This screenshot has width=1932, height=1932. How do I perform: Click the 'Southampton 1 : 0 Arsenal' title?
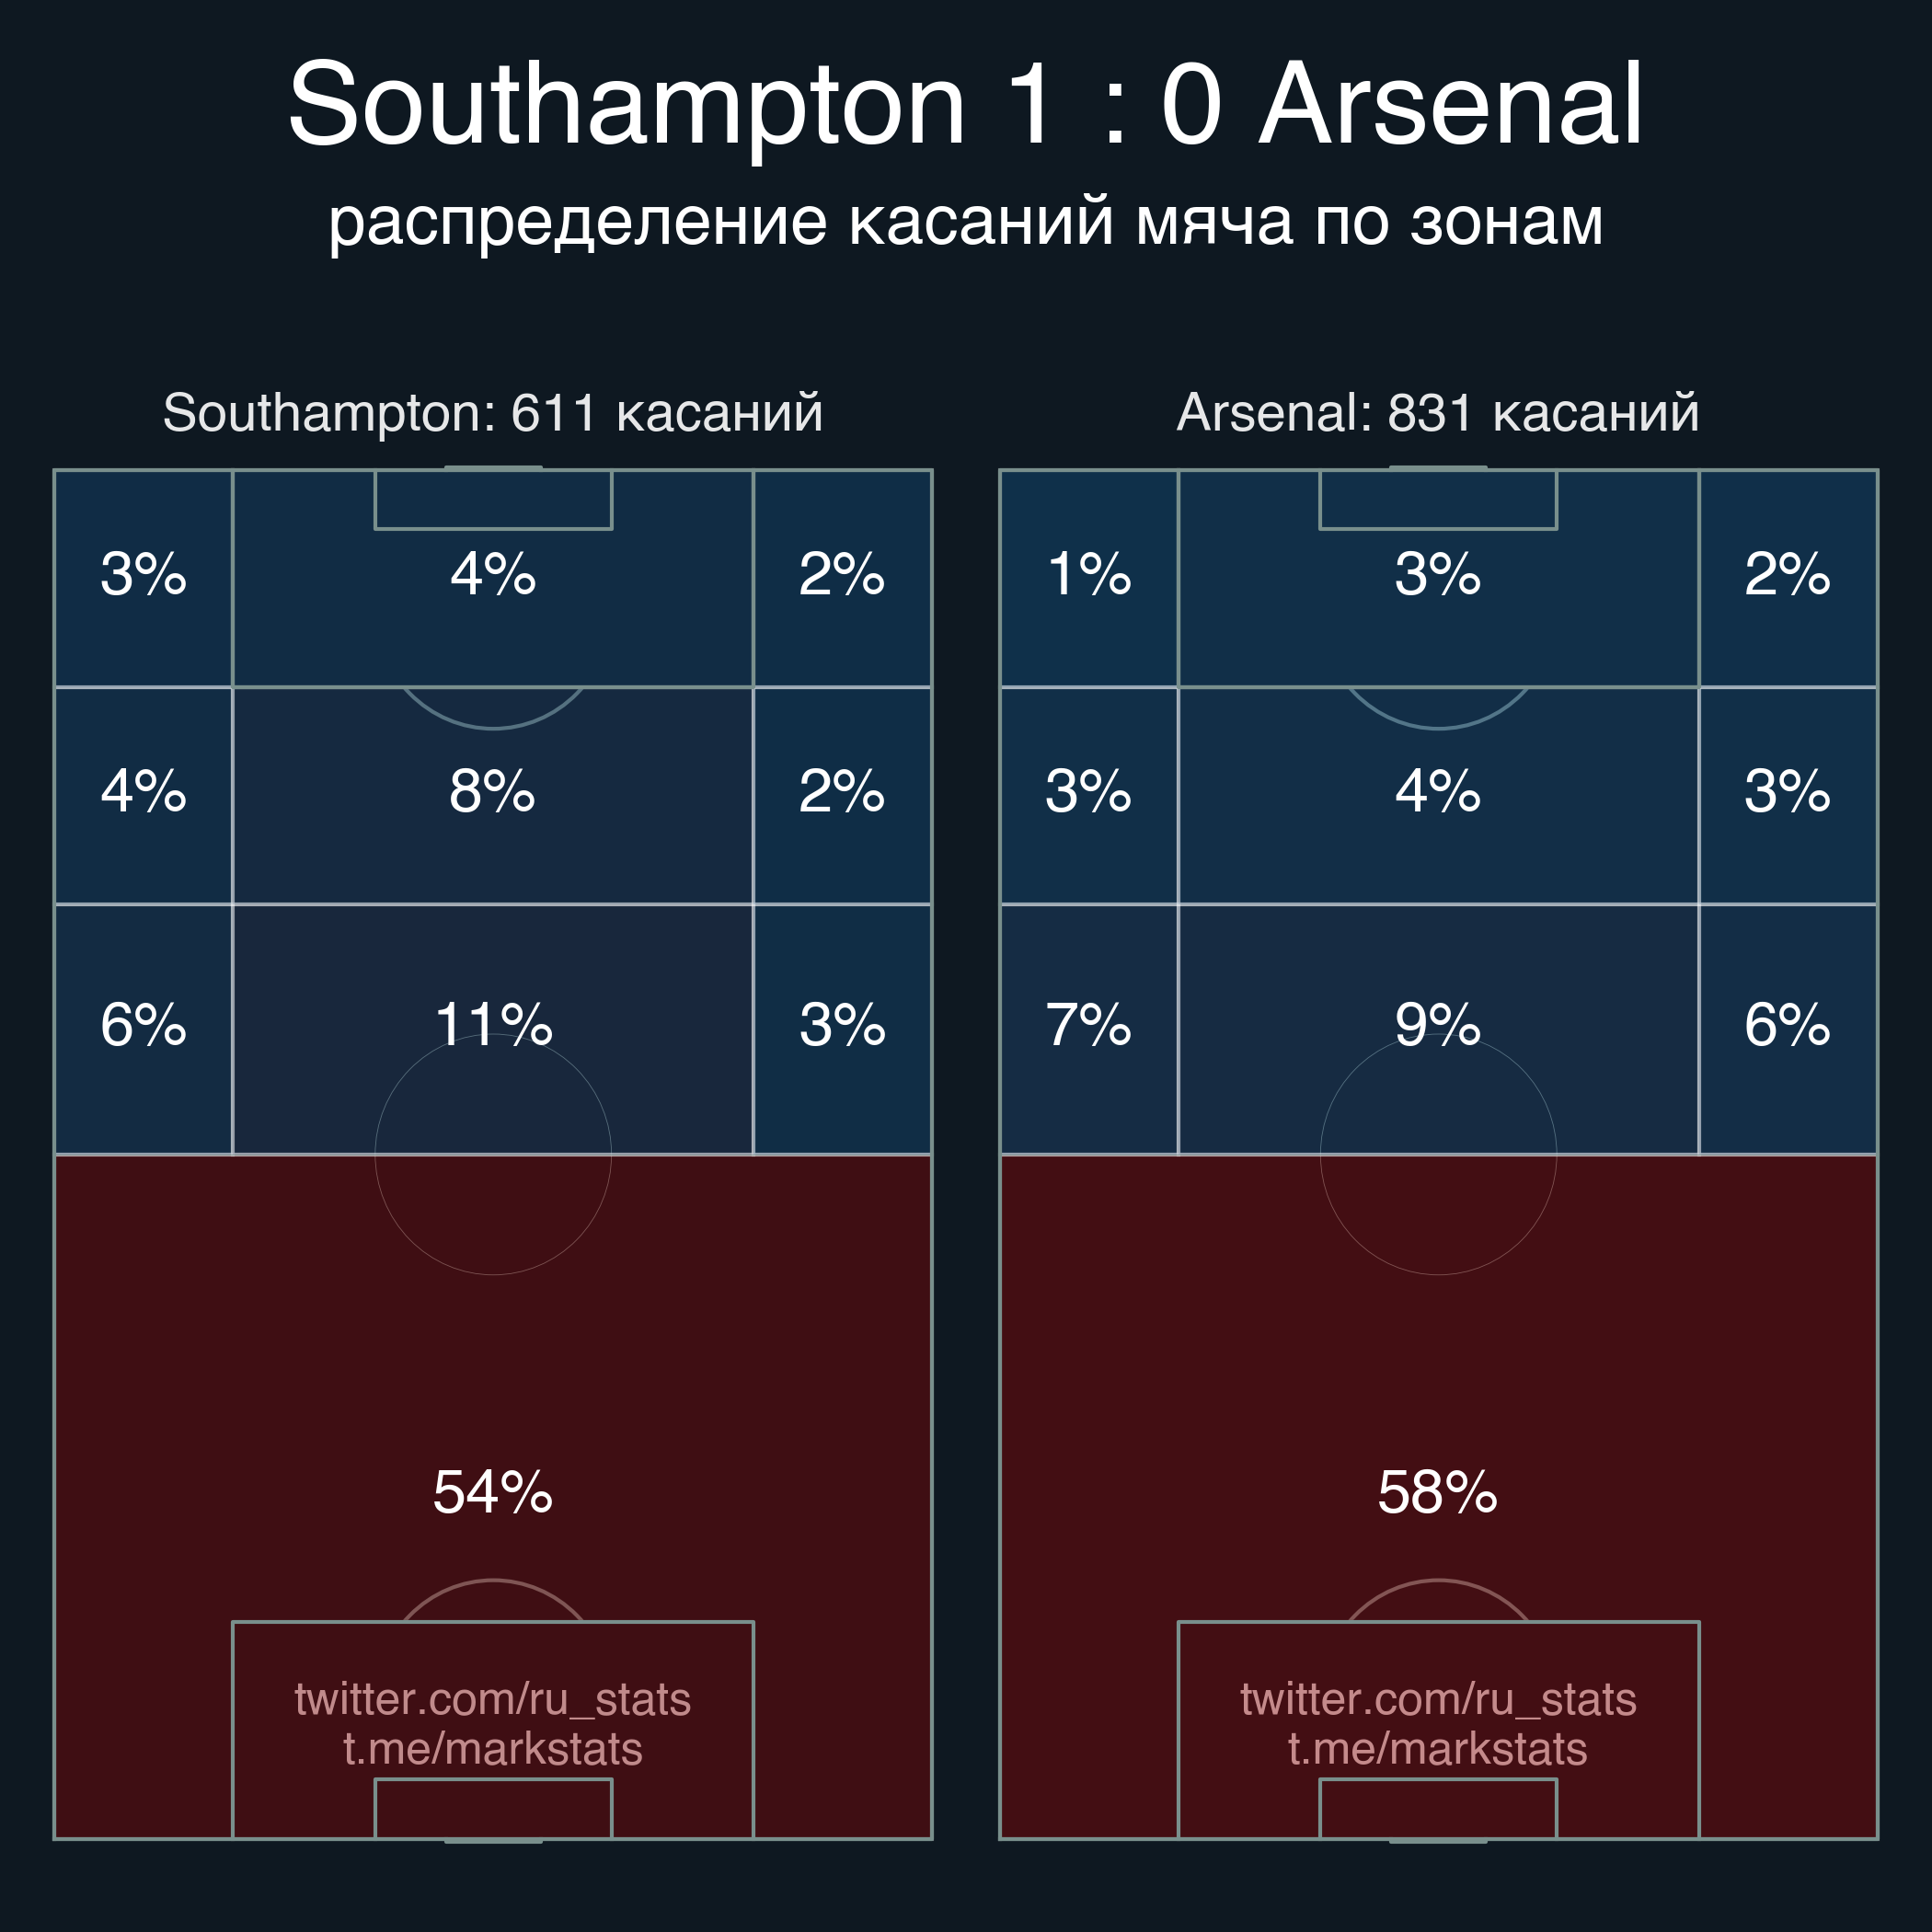click(x=966, y=104)
